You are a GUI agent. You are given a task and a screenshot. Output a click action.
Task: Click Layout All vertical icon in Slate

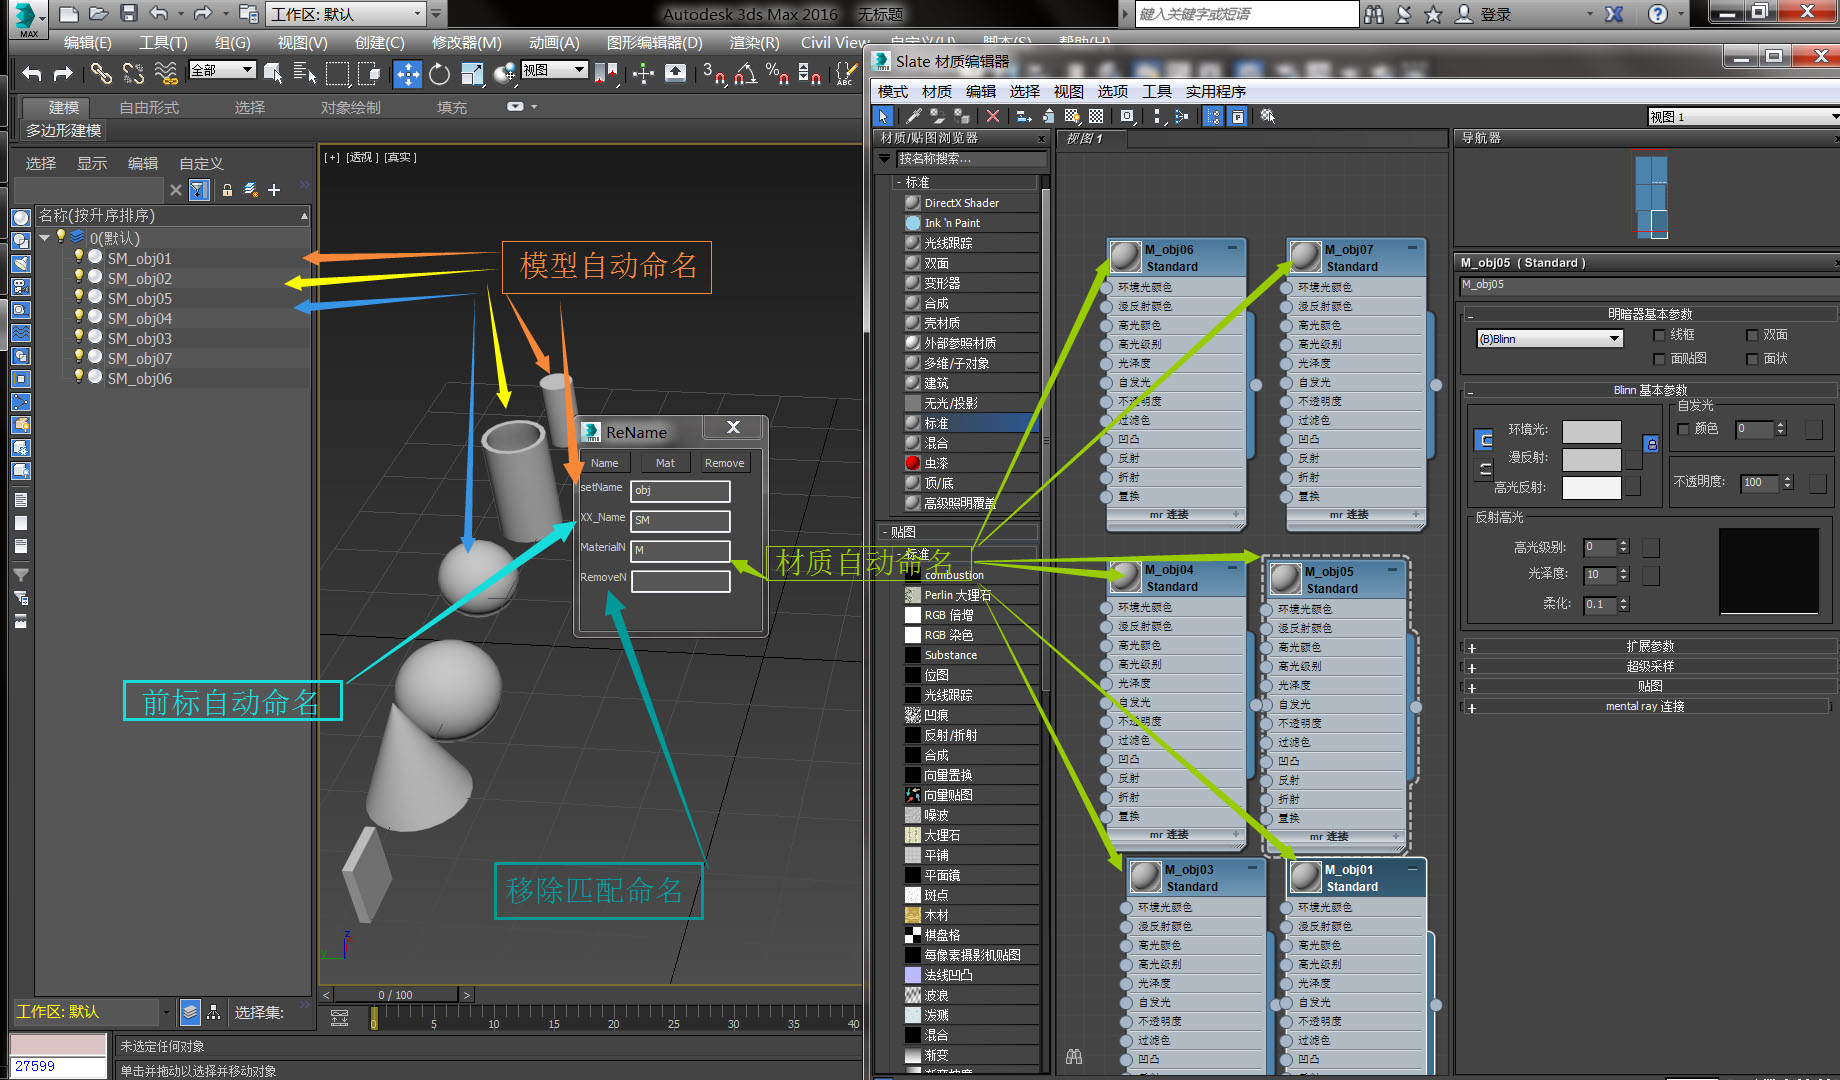(x=1158, y=116)
